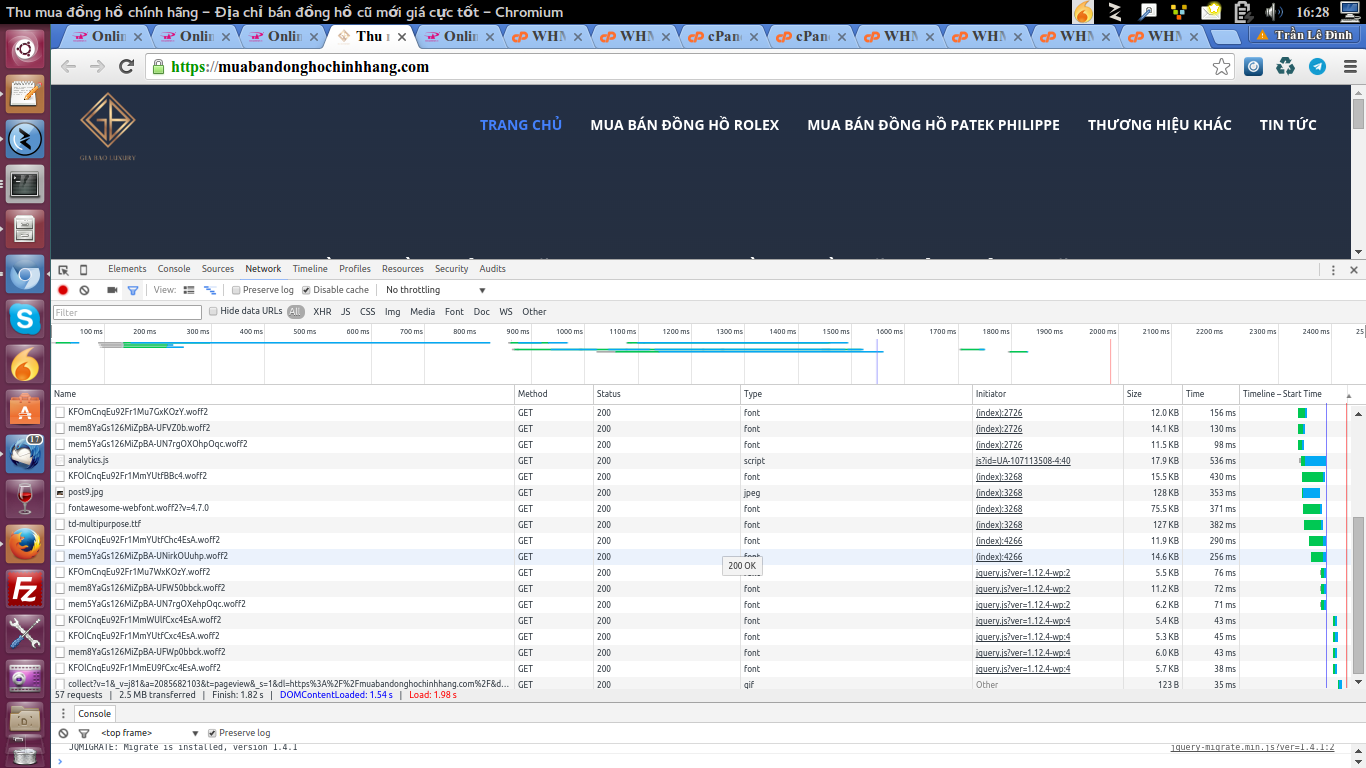This screenshot has height=768, width=1366.
Task: Click the Telegram extension icon
Action: tap(1317, 67)
